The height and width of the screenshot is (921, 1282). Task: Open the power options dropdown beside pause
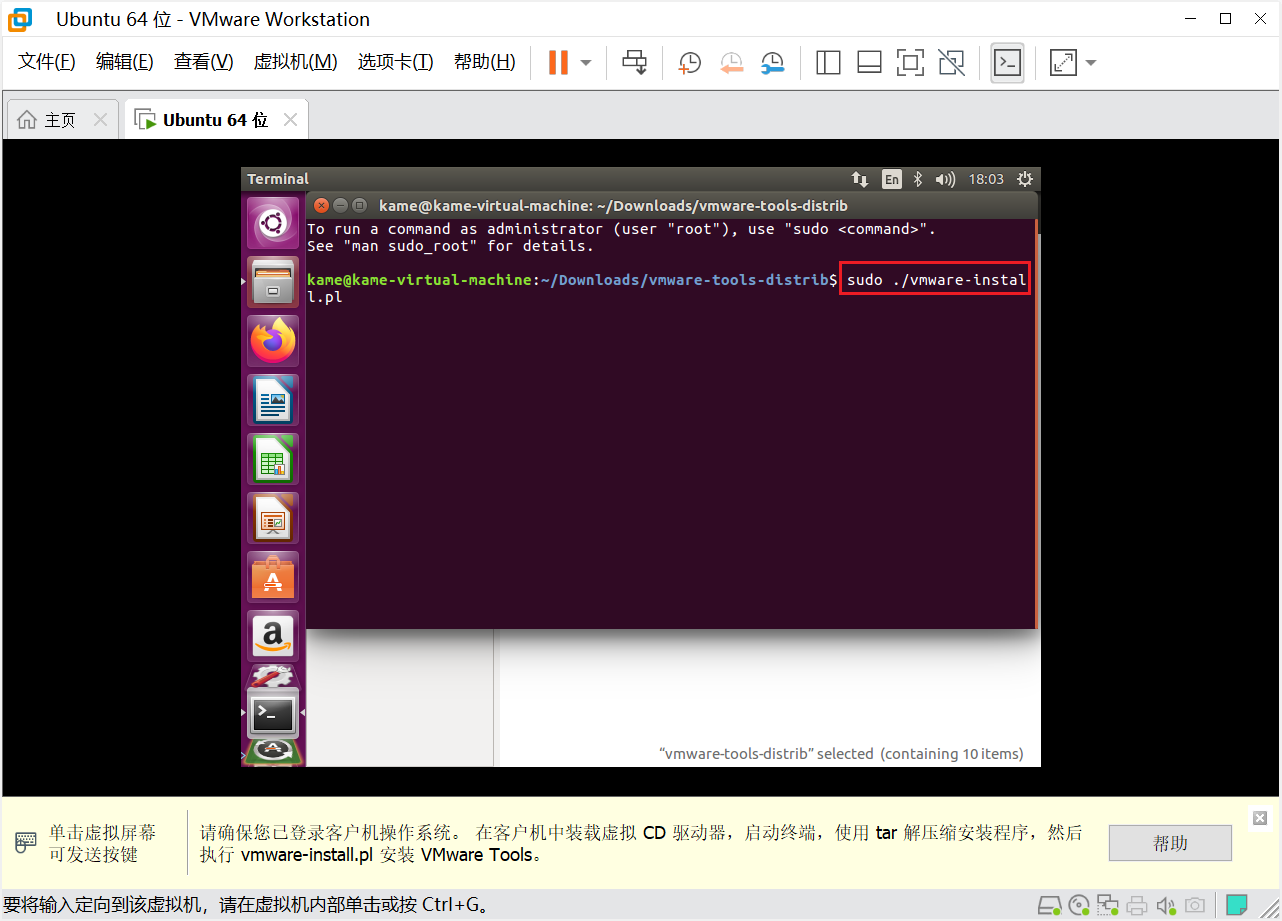pos(586,62)
